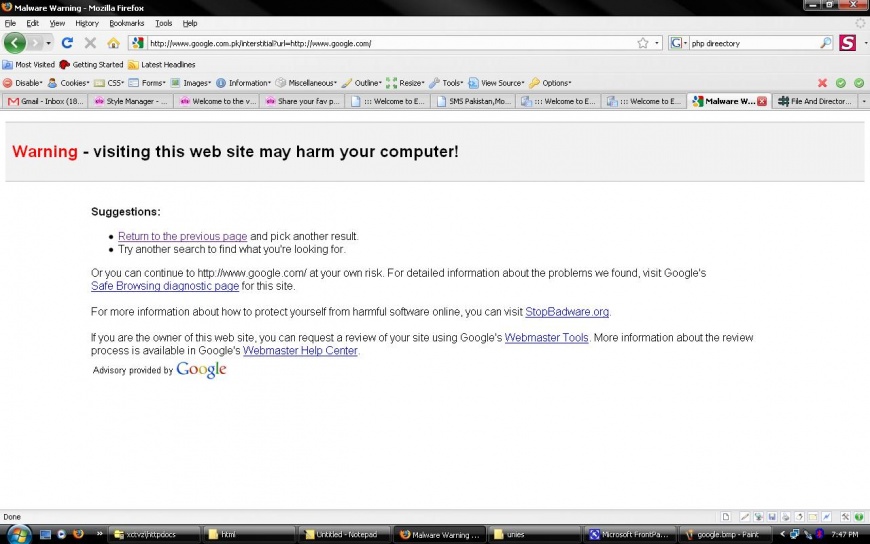Expand the Cookies developer toolbar menu
The image size is (870, 544).
pos(70,83)
